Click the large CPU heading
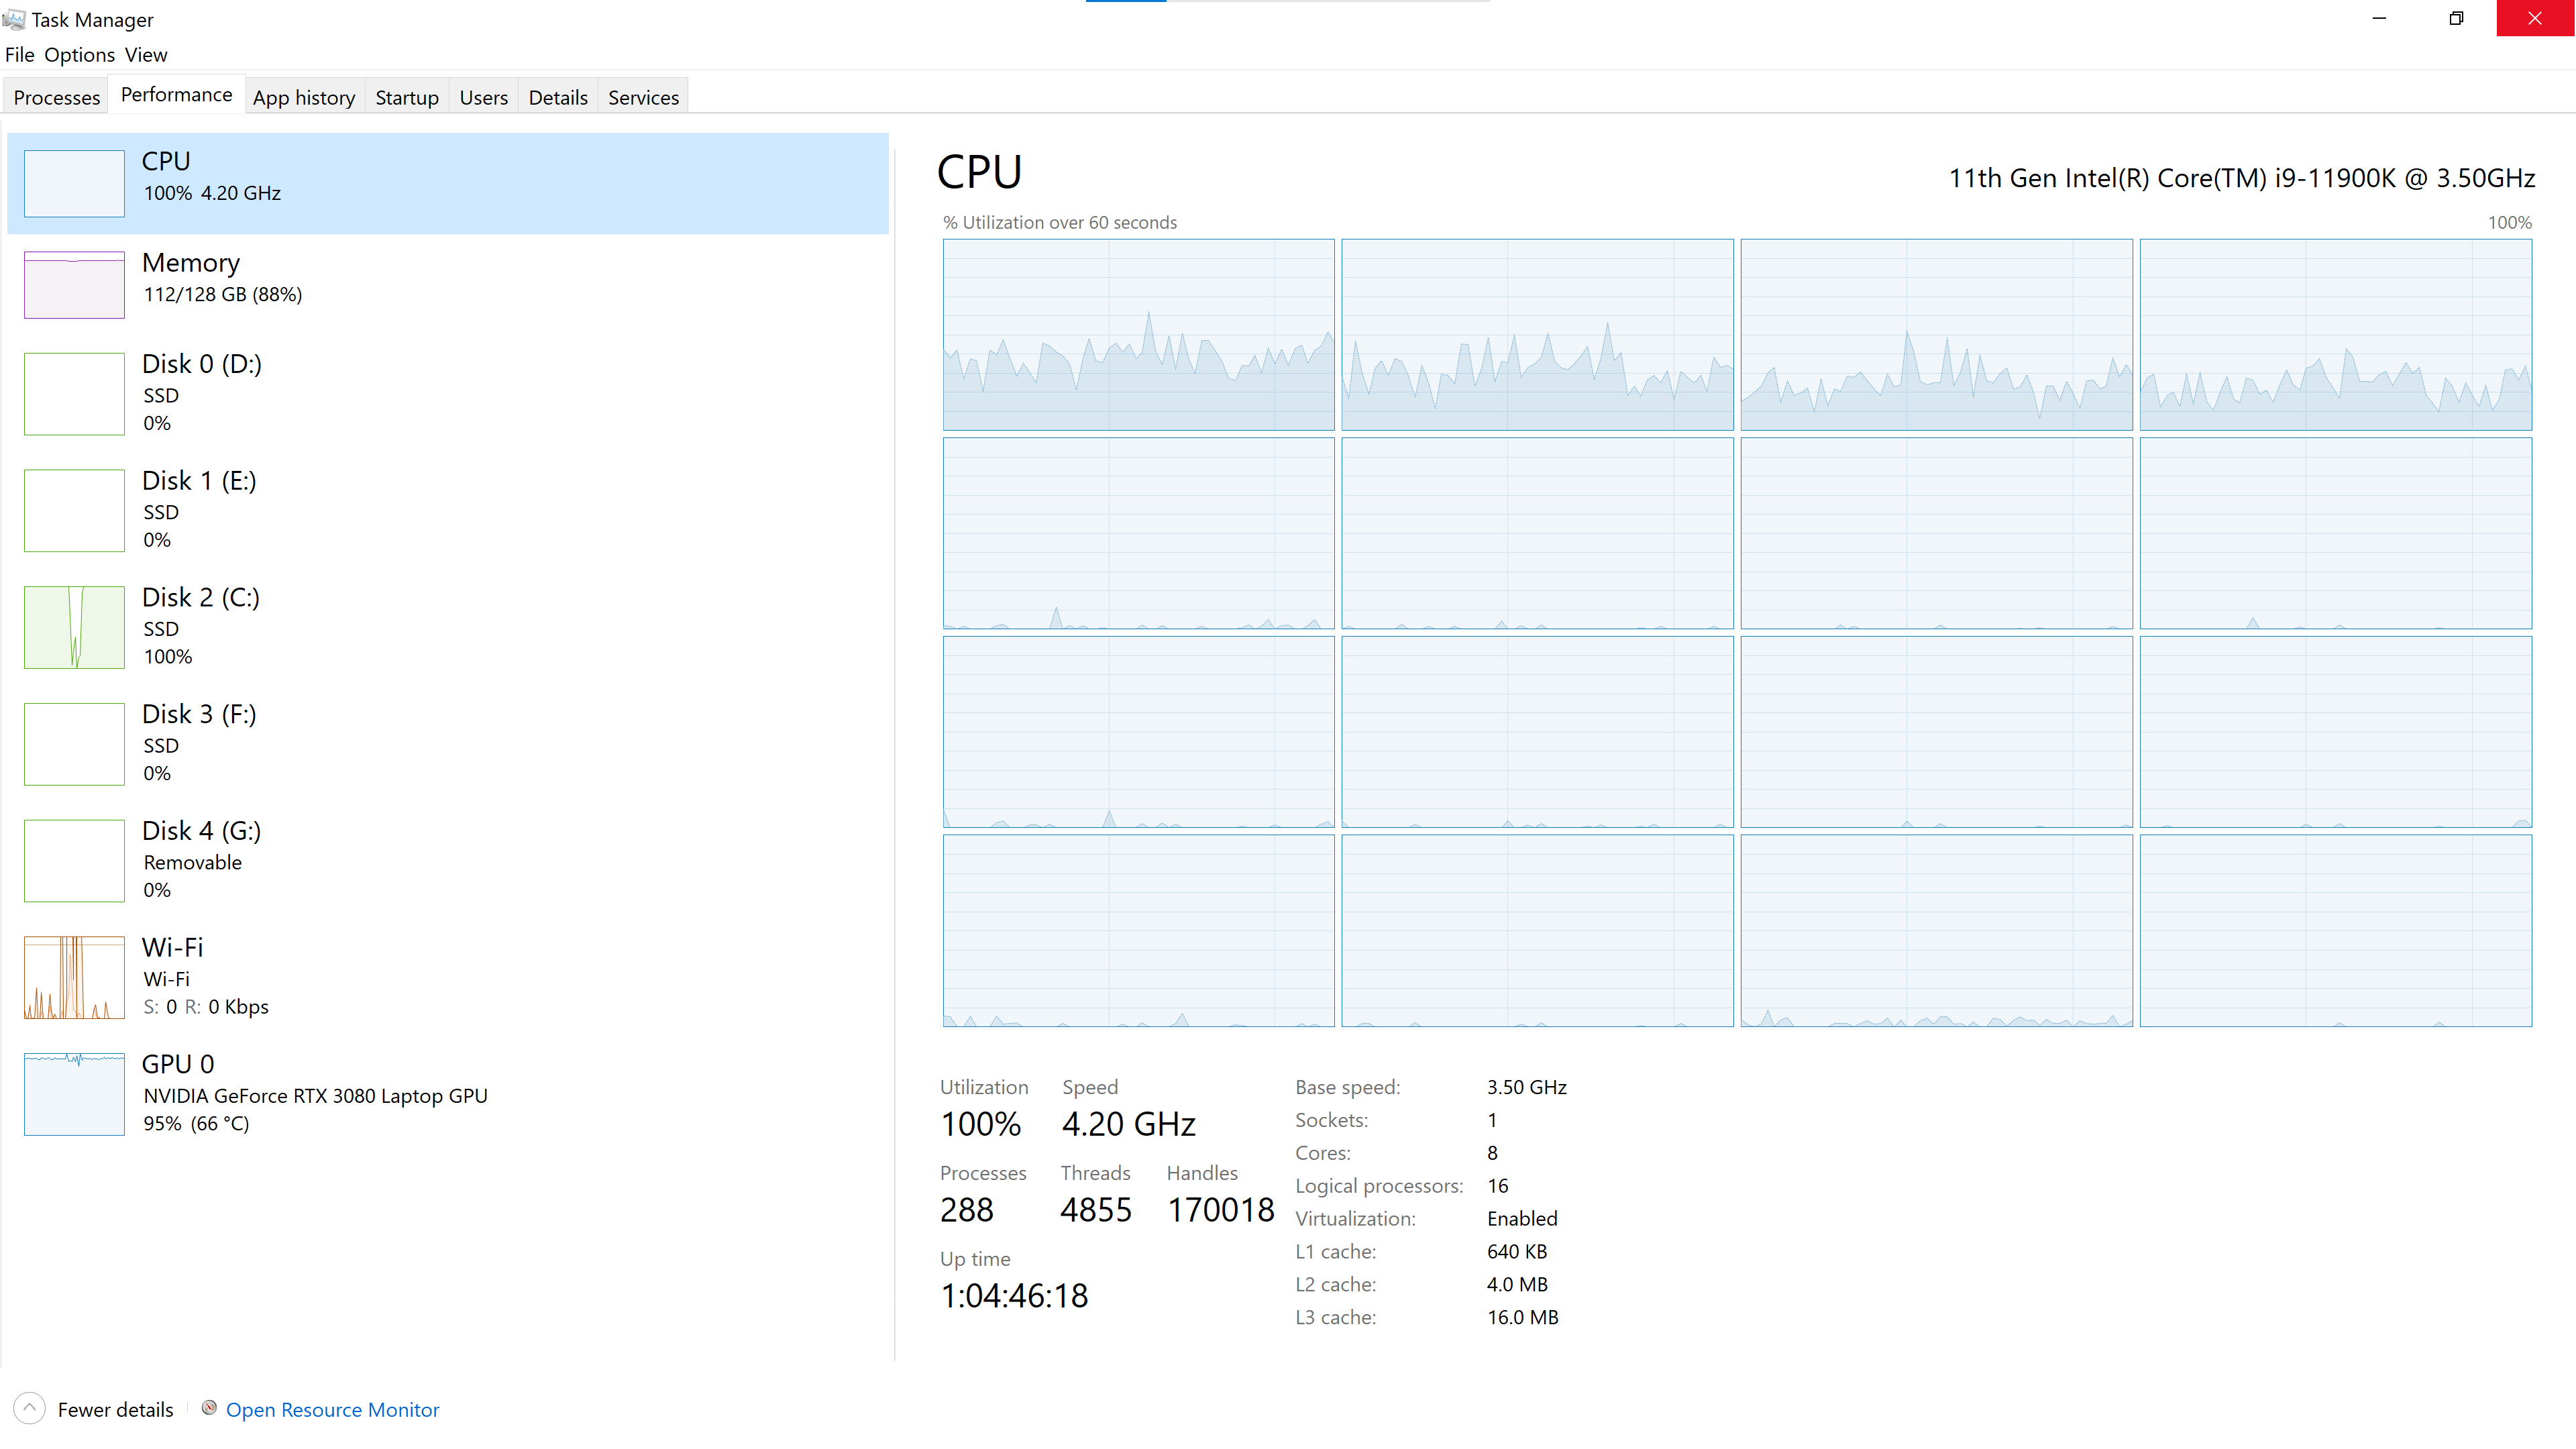 (979, 172)
